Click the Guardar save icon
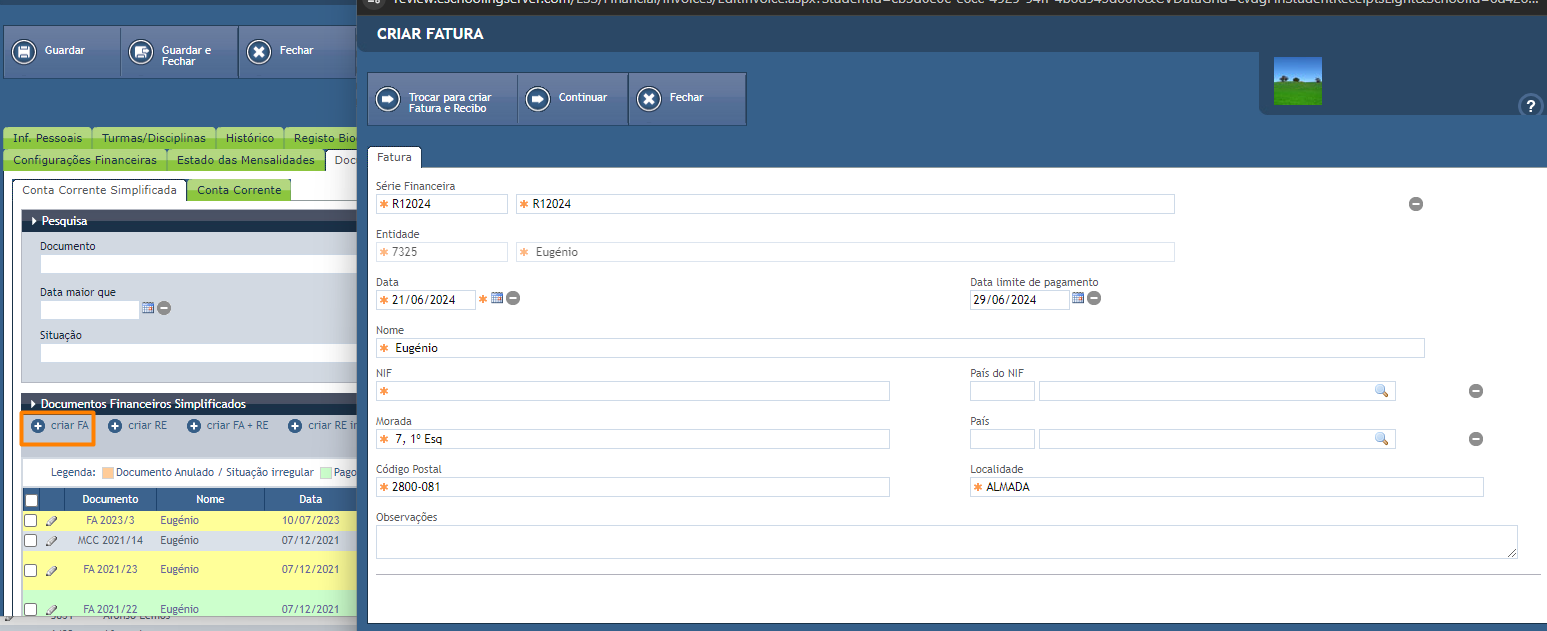1547x631 pixels. point(23,51)
